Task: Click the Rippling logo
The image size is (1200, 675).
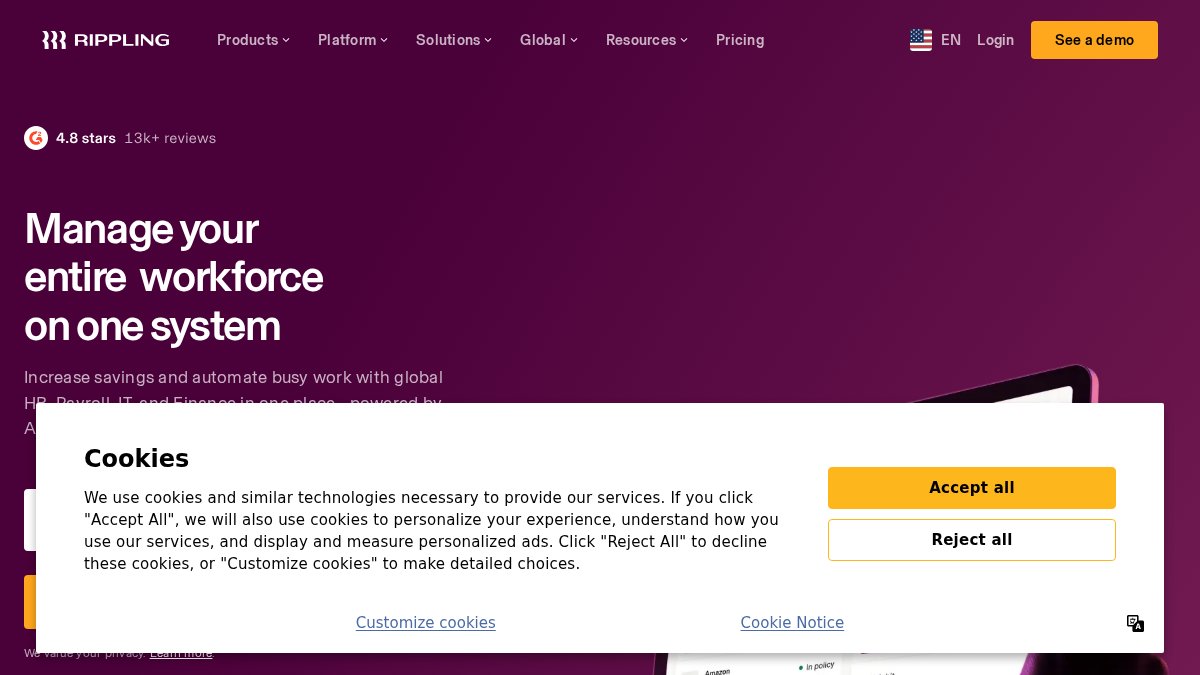Action: pos(106,40)
